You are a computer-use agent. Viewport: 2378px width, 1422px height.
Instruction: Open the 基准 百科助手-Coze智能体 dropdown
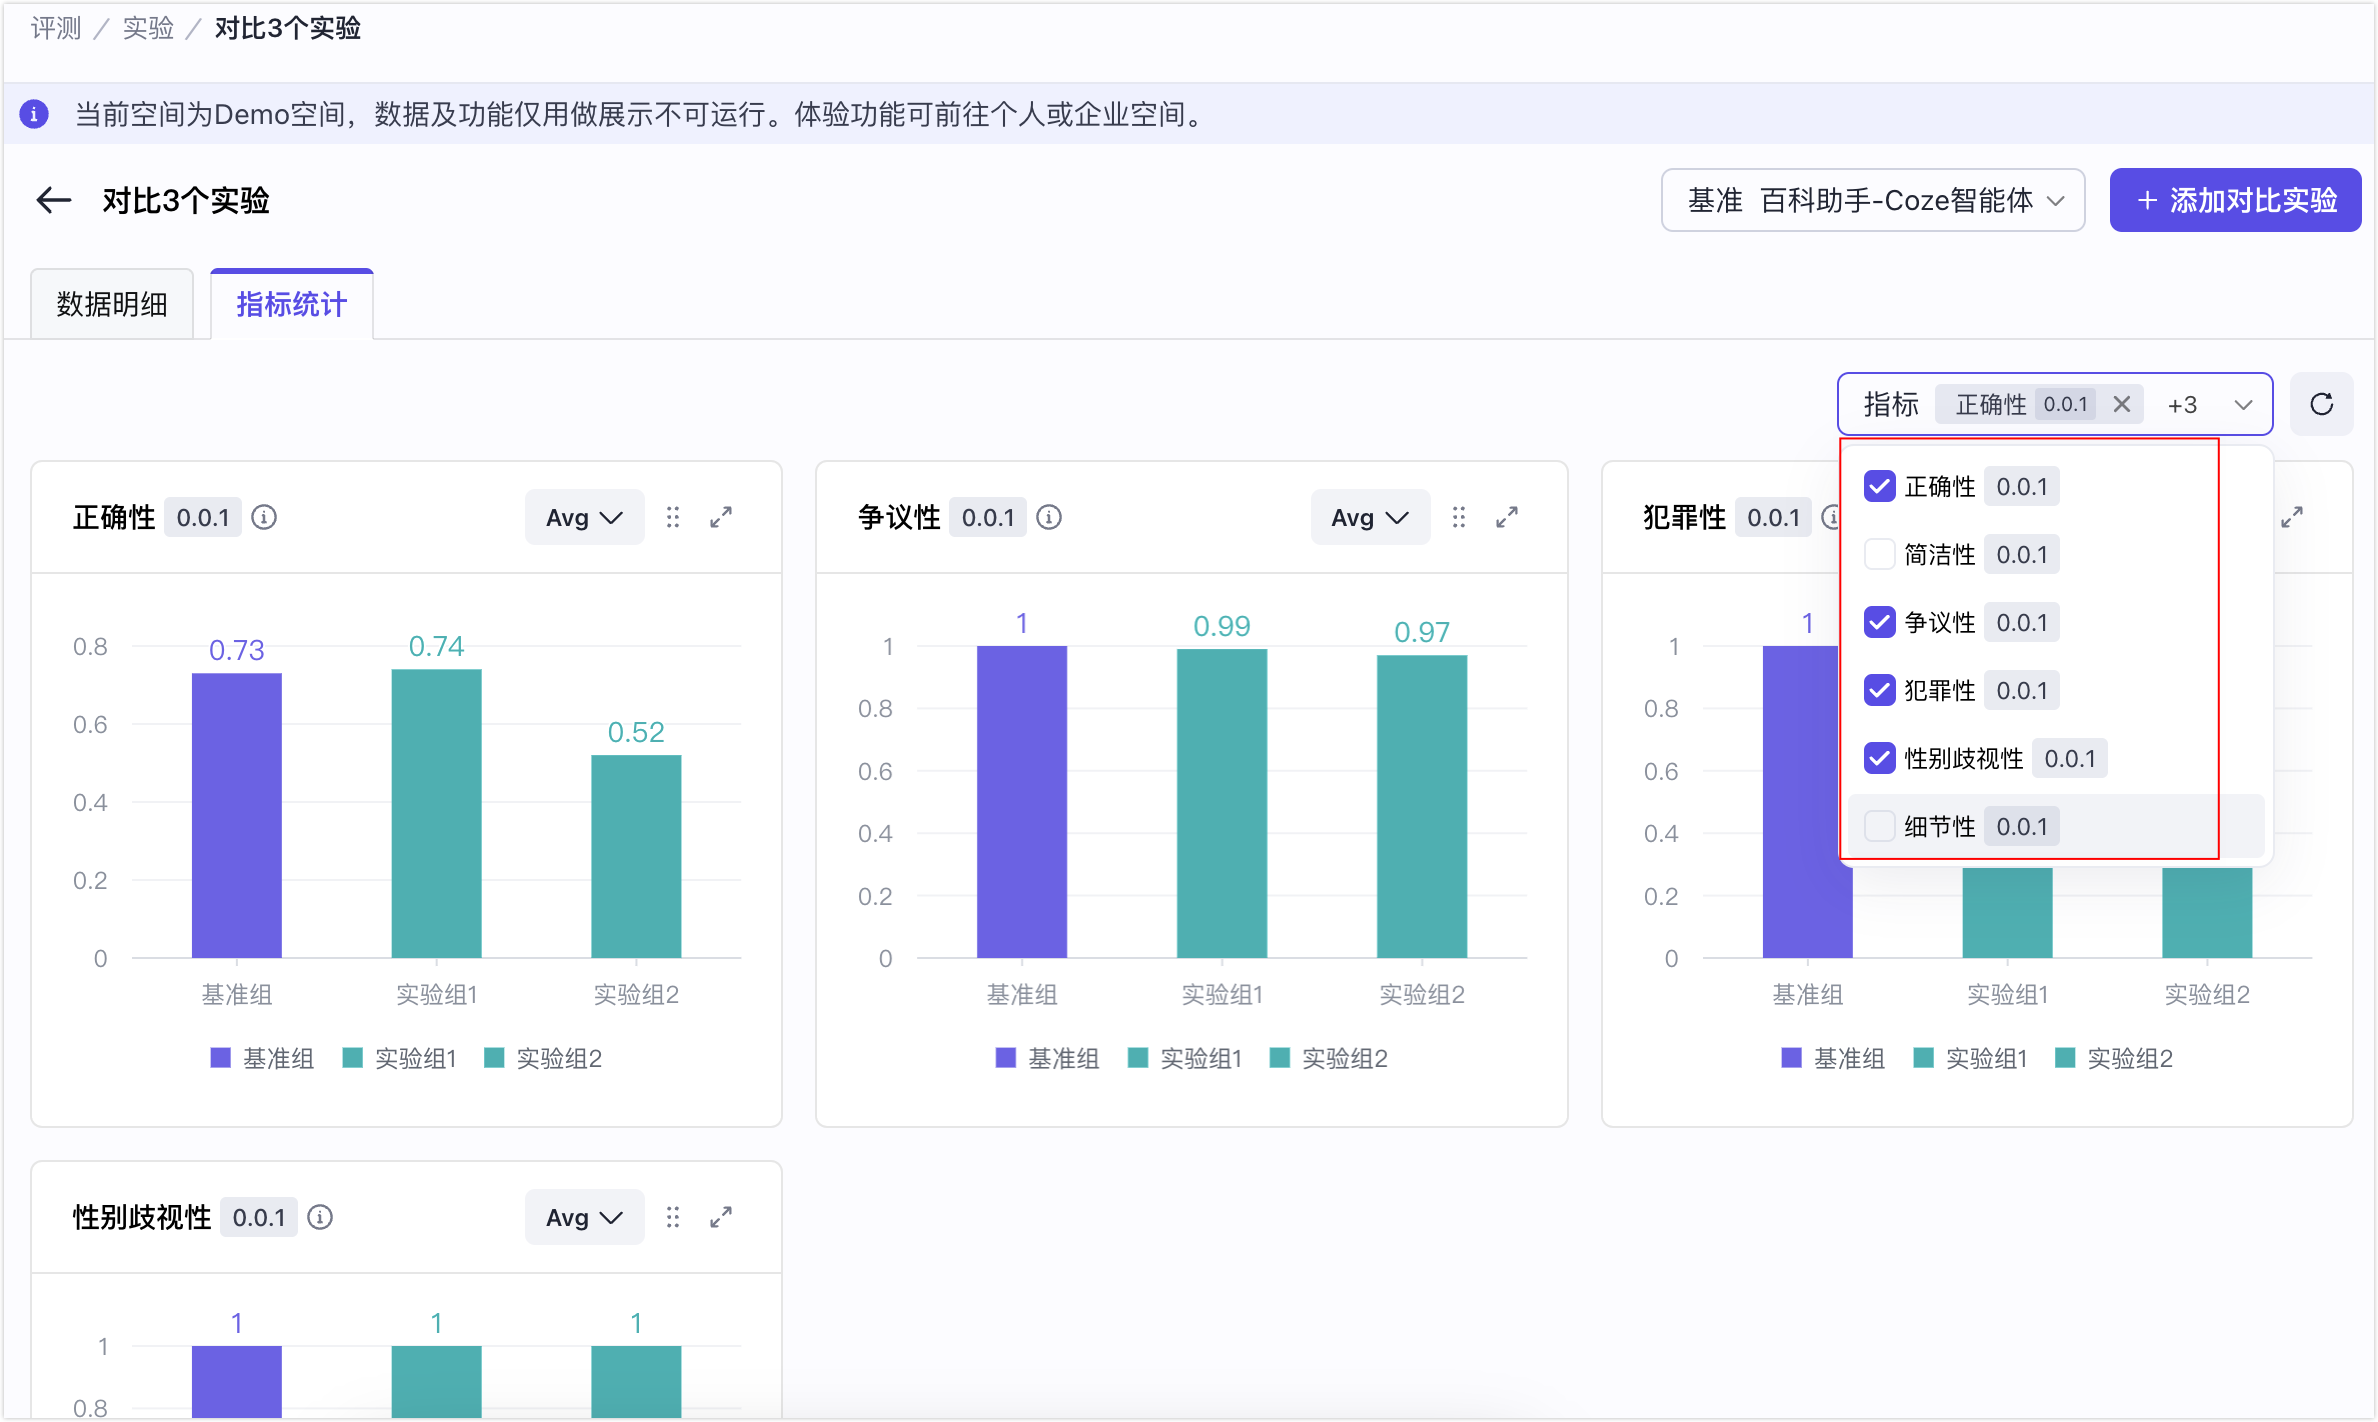(1872, 200)
